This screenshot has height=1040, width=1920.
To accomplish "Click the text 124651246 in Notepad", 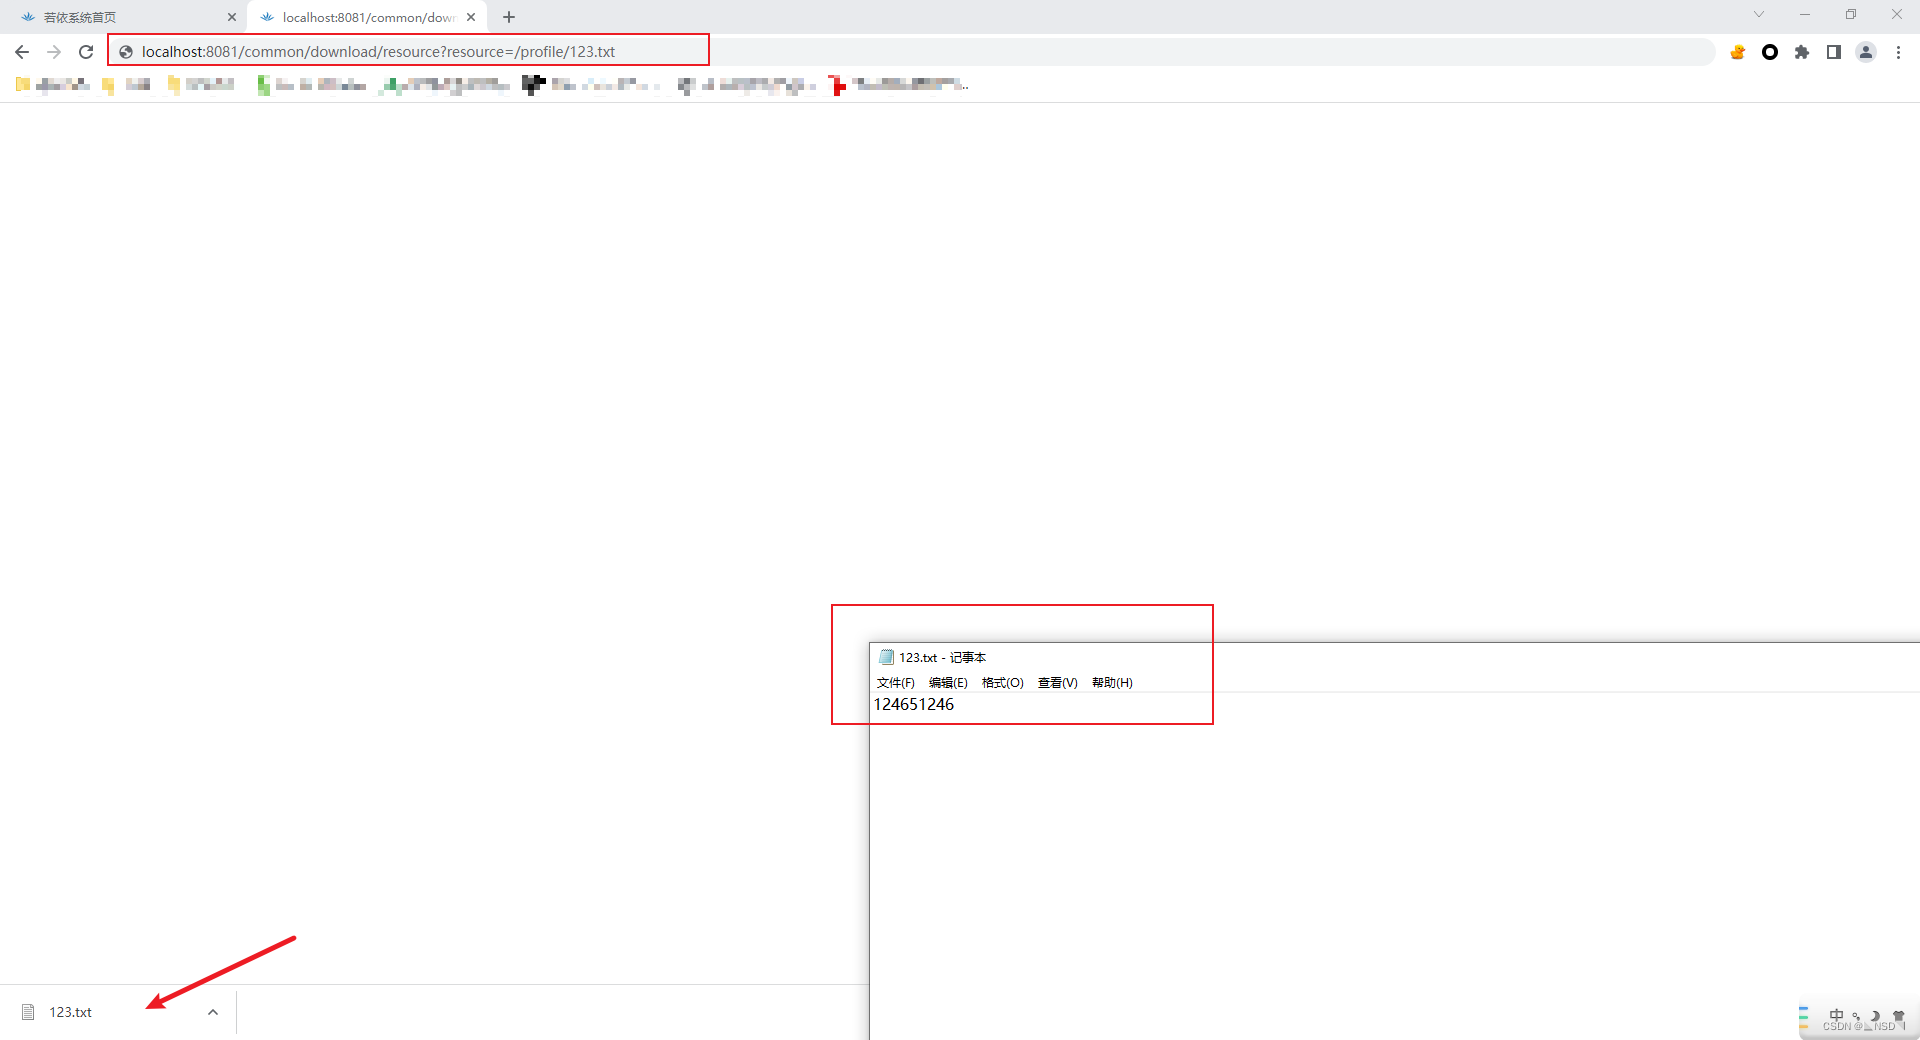I will click(914, 704).
